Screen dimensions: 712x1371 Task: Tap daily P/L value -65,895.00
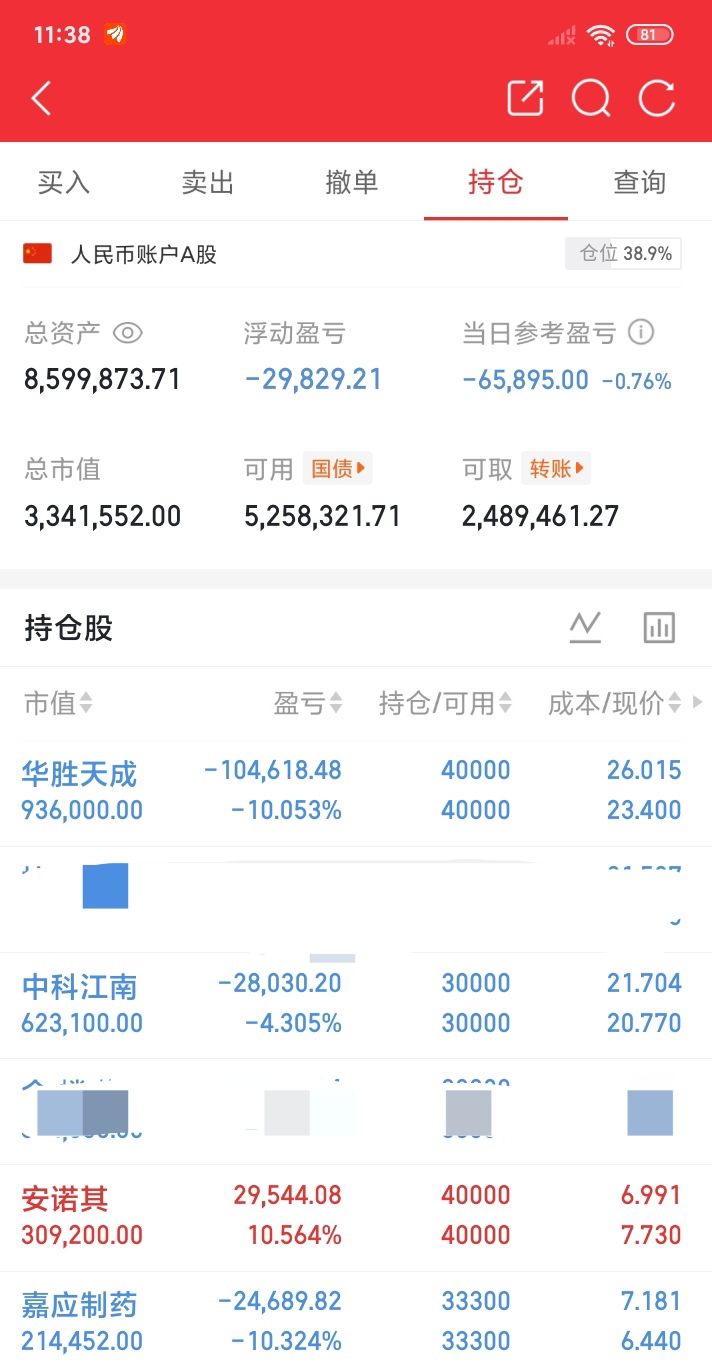(526, 380)
